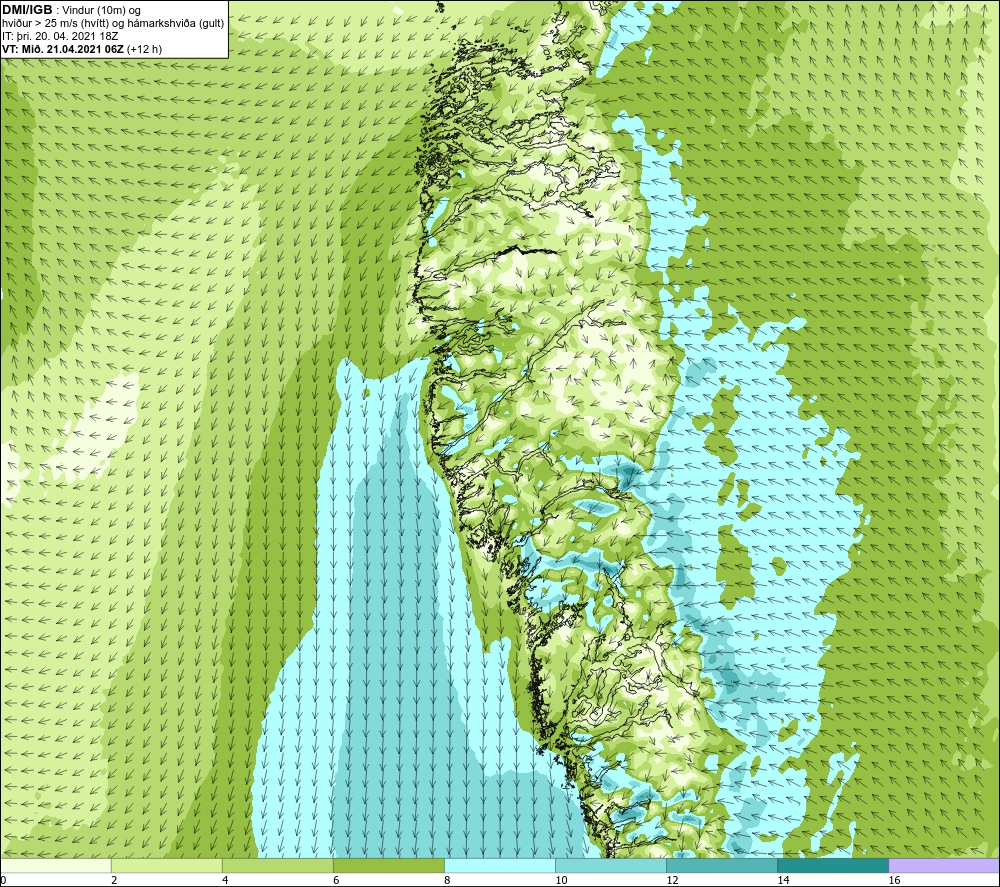Viewport: 1000px width, 887px height.
Task: Click the 10–12 m/s cyan legend swatch
Action: [611, 865]
